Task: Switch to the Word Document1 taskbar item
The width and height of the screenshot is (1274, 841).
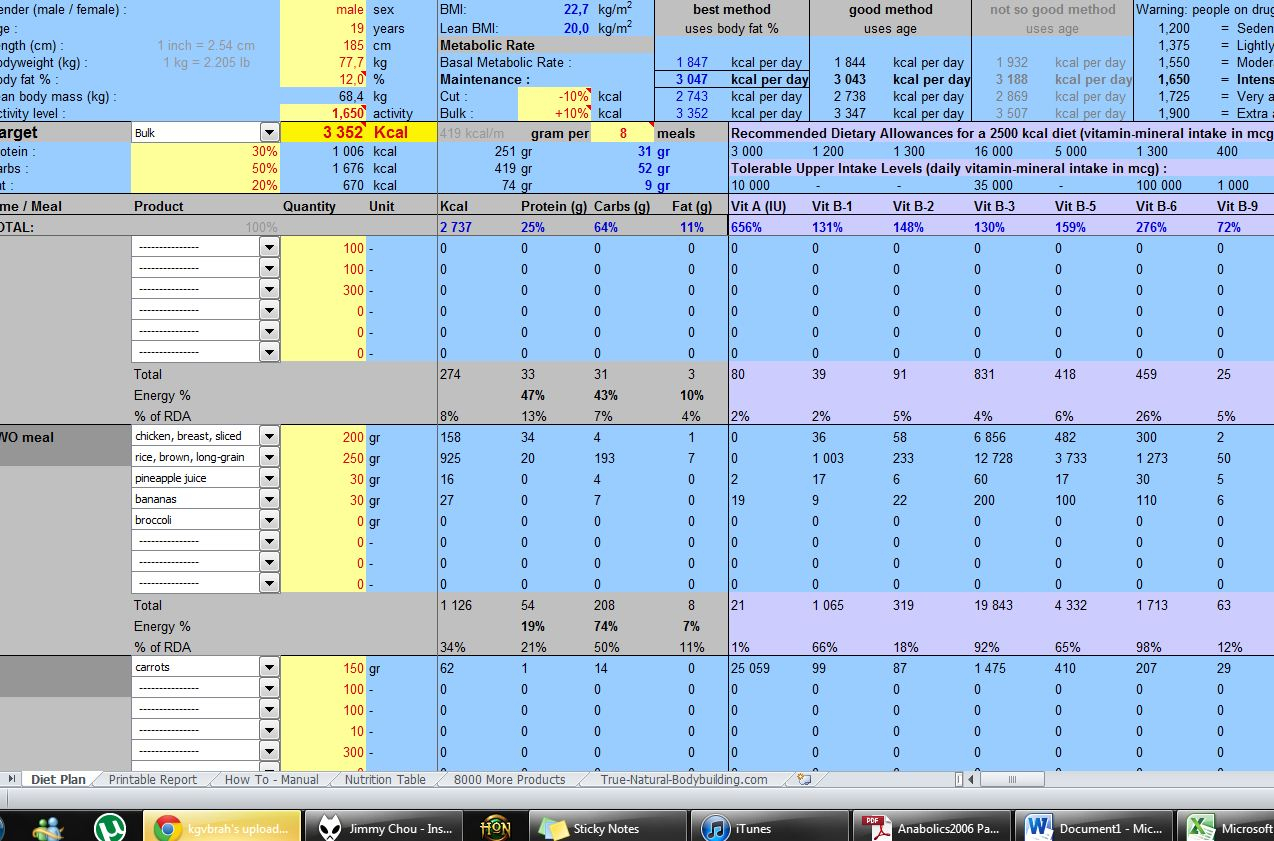Action: tap(1093, 828)
